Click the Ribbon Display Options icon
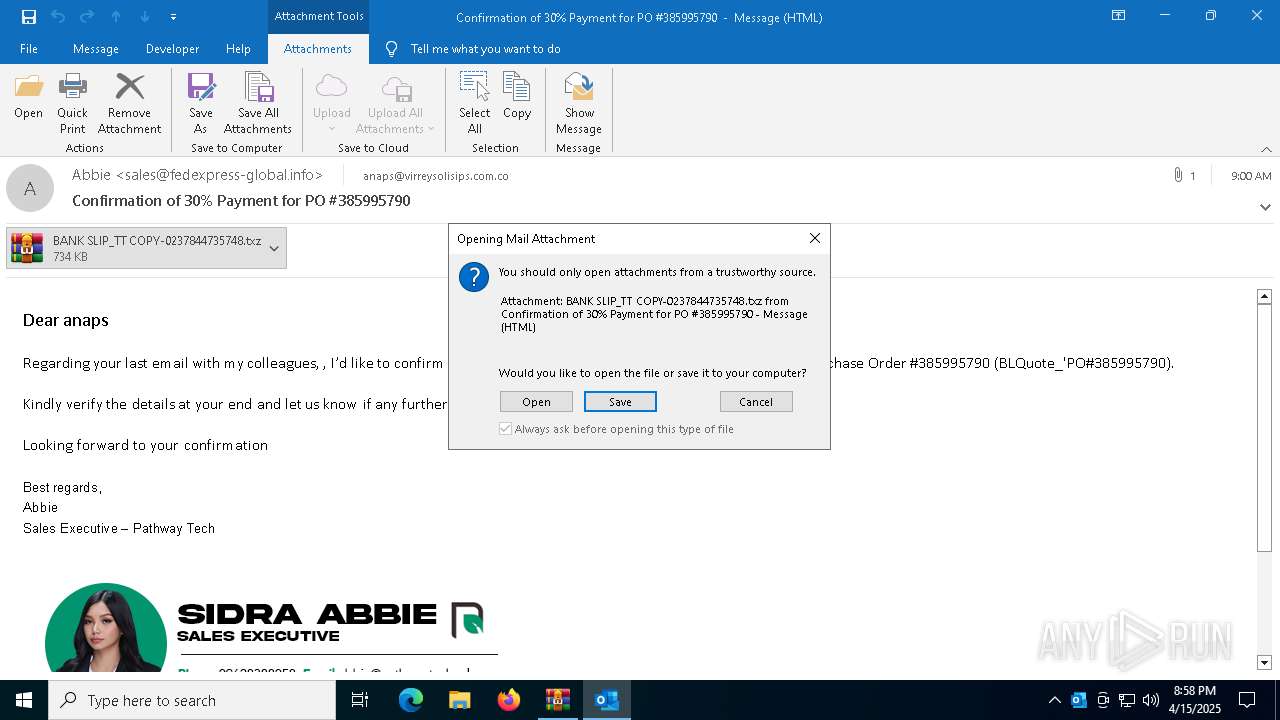This screenshot has height=720, width=1280. (x=1119, y=16)
